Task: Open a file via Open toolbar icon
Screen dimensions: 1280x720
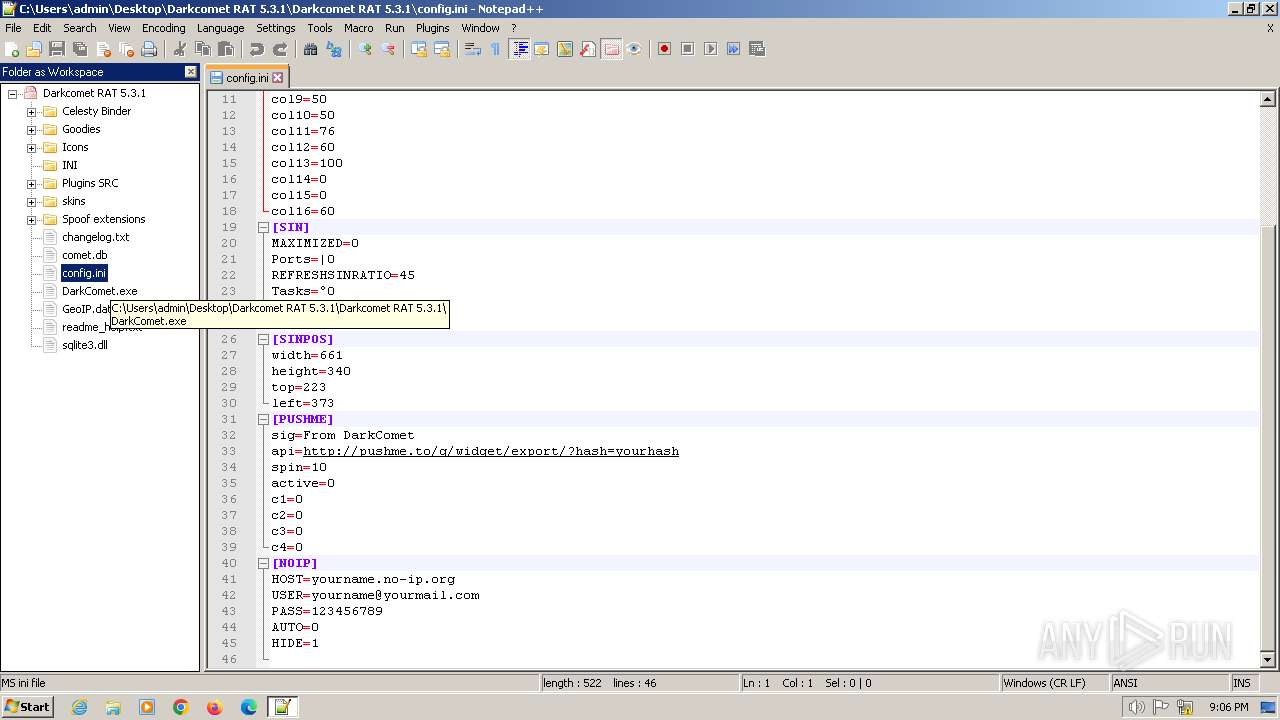Action: (x=34, y=49)
